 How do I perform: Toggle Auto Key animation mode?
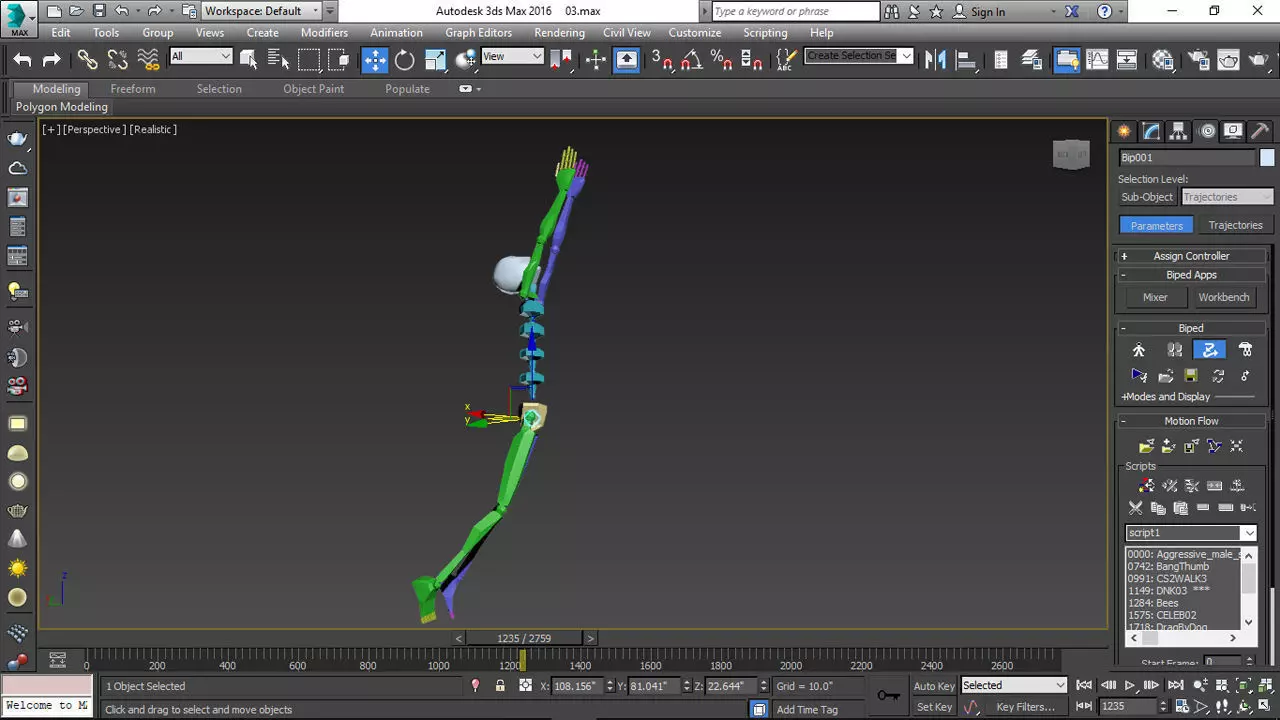pos(934,686)
